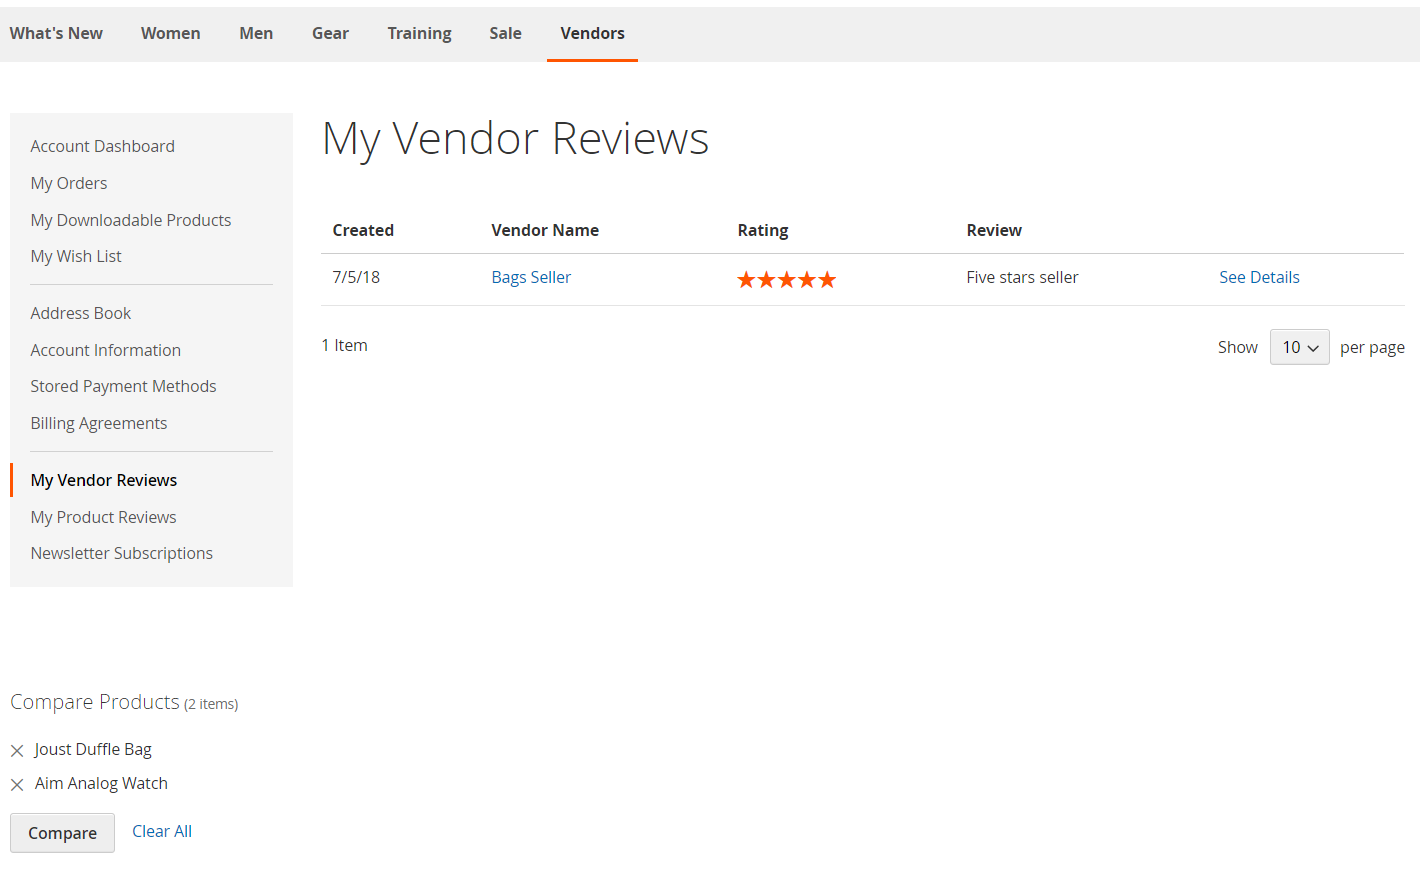View My Wish List
This screenshot has width=1420, height=870.
(x=76, y=256)
